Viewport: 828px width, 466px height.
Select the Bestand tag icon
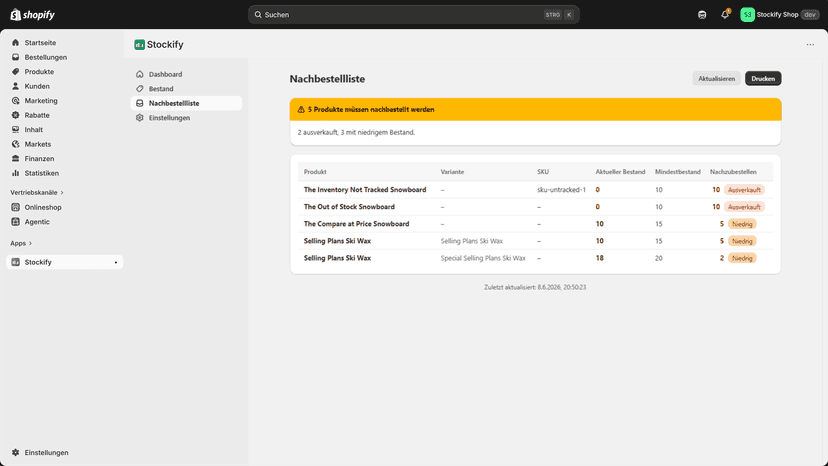click(139, 89)
